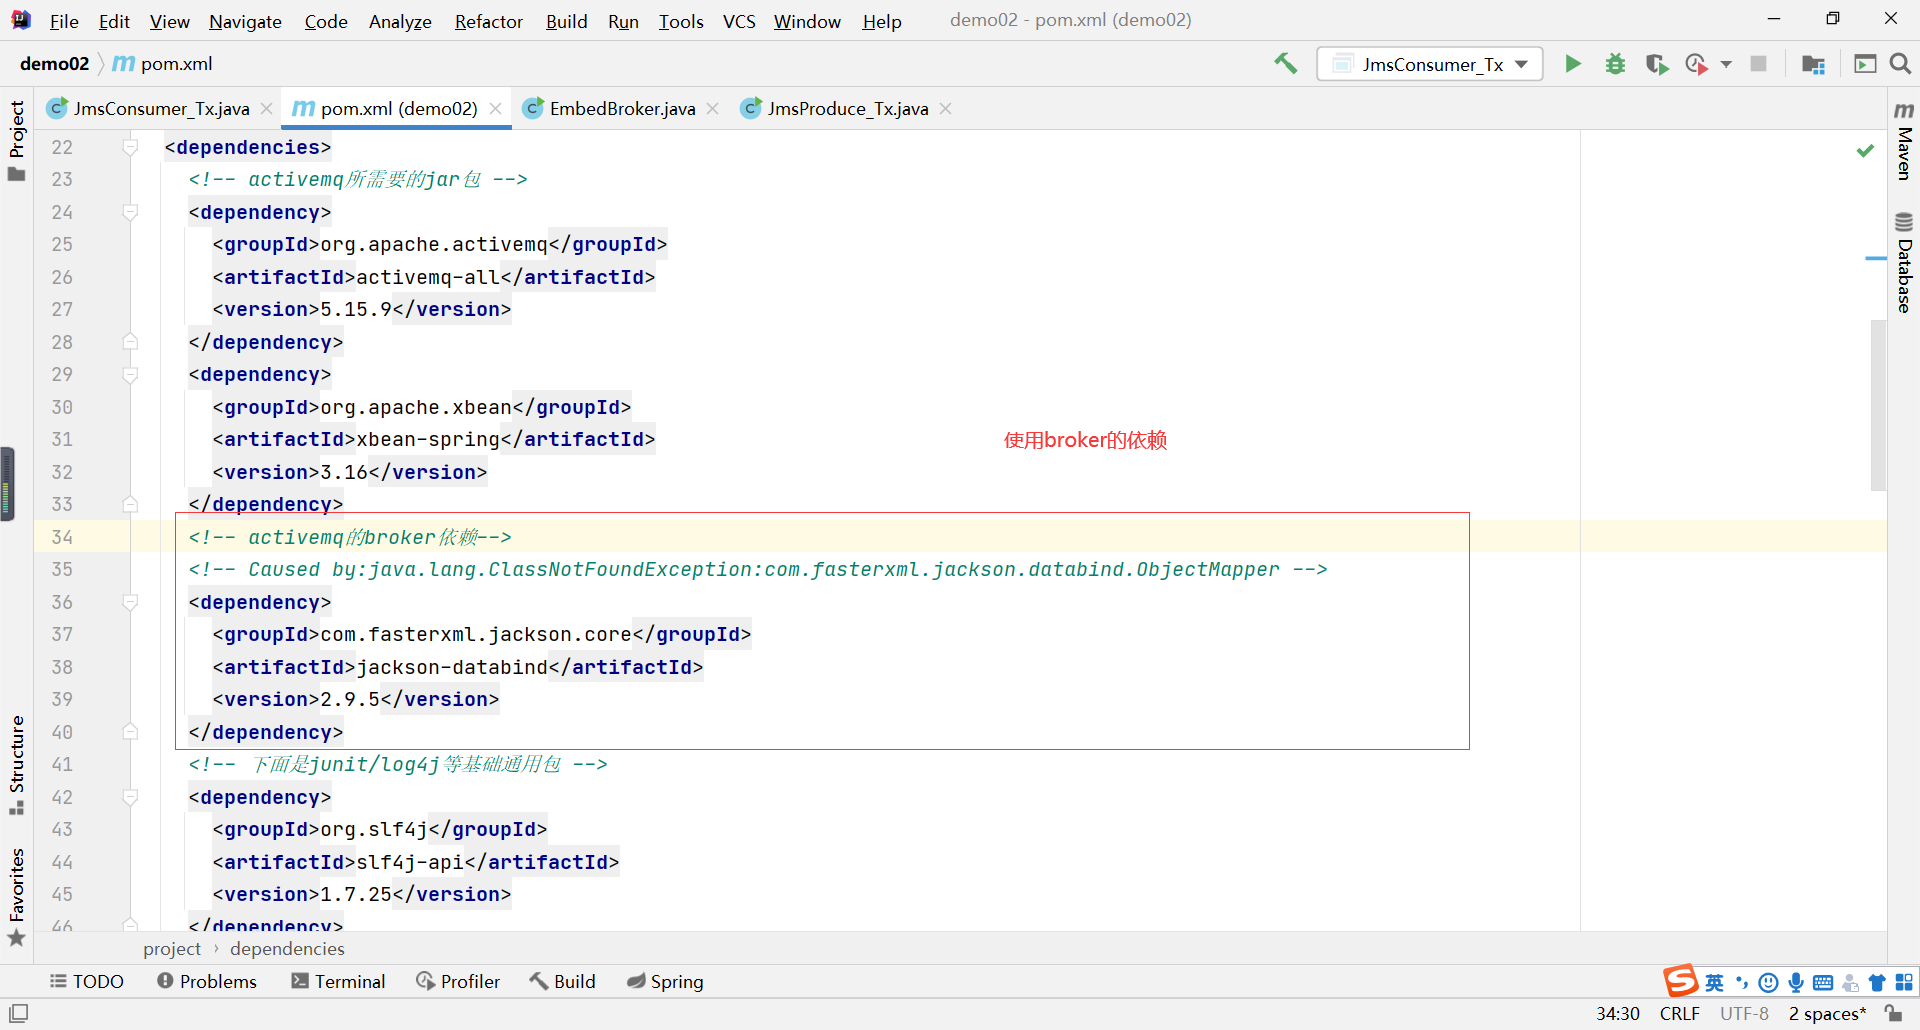Click the read-only lock icon in status bar
Screen dimensions: 1920x1030
click(x=1894, y=1013)
